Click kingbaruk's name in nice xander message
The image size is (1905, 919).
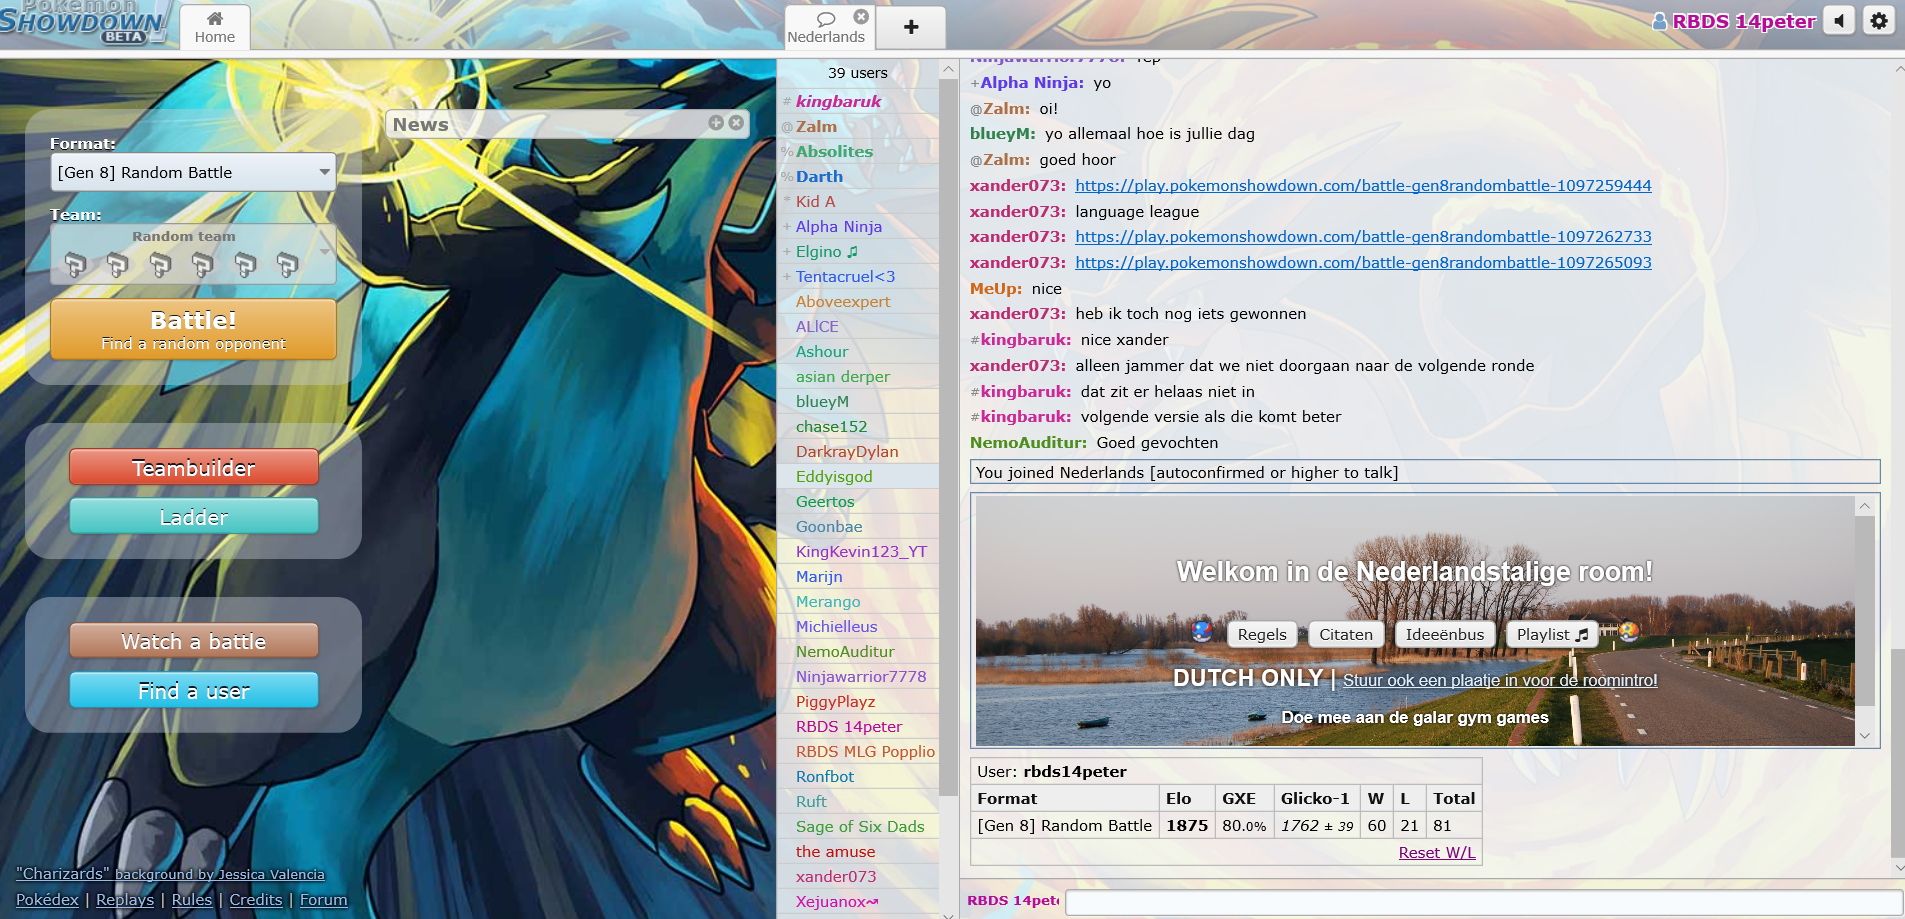[1025, 339]
